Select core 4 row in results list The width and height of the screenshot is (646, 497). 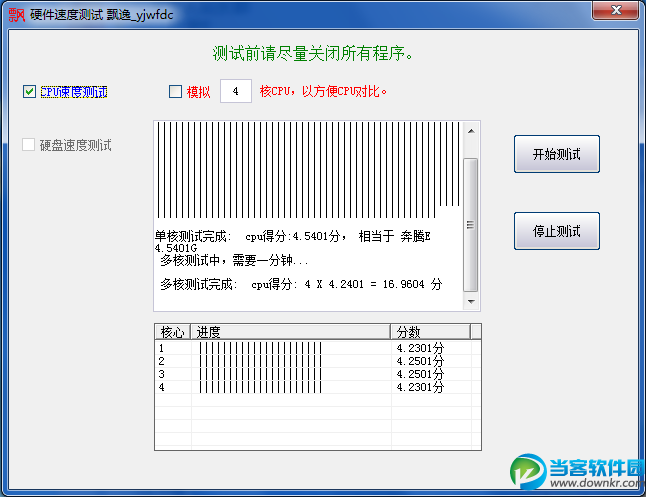[x=318, y=387]
